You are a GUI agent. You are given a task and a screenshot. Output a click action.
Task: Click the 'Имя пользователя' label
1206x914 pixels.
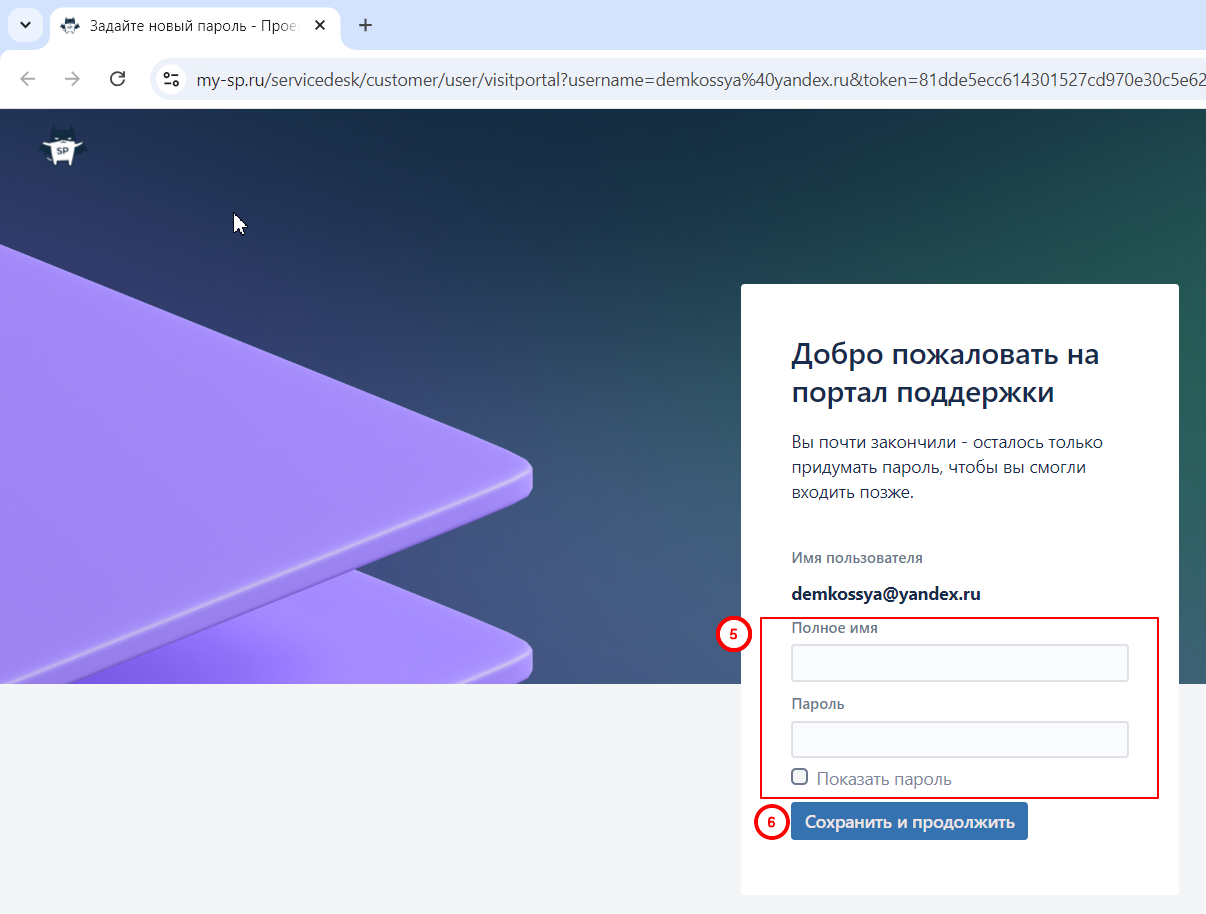[857, 558]
